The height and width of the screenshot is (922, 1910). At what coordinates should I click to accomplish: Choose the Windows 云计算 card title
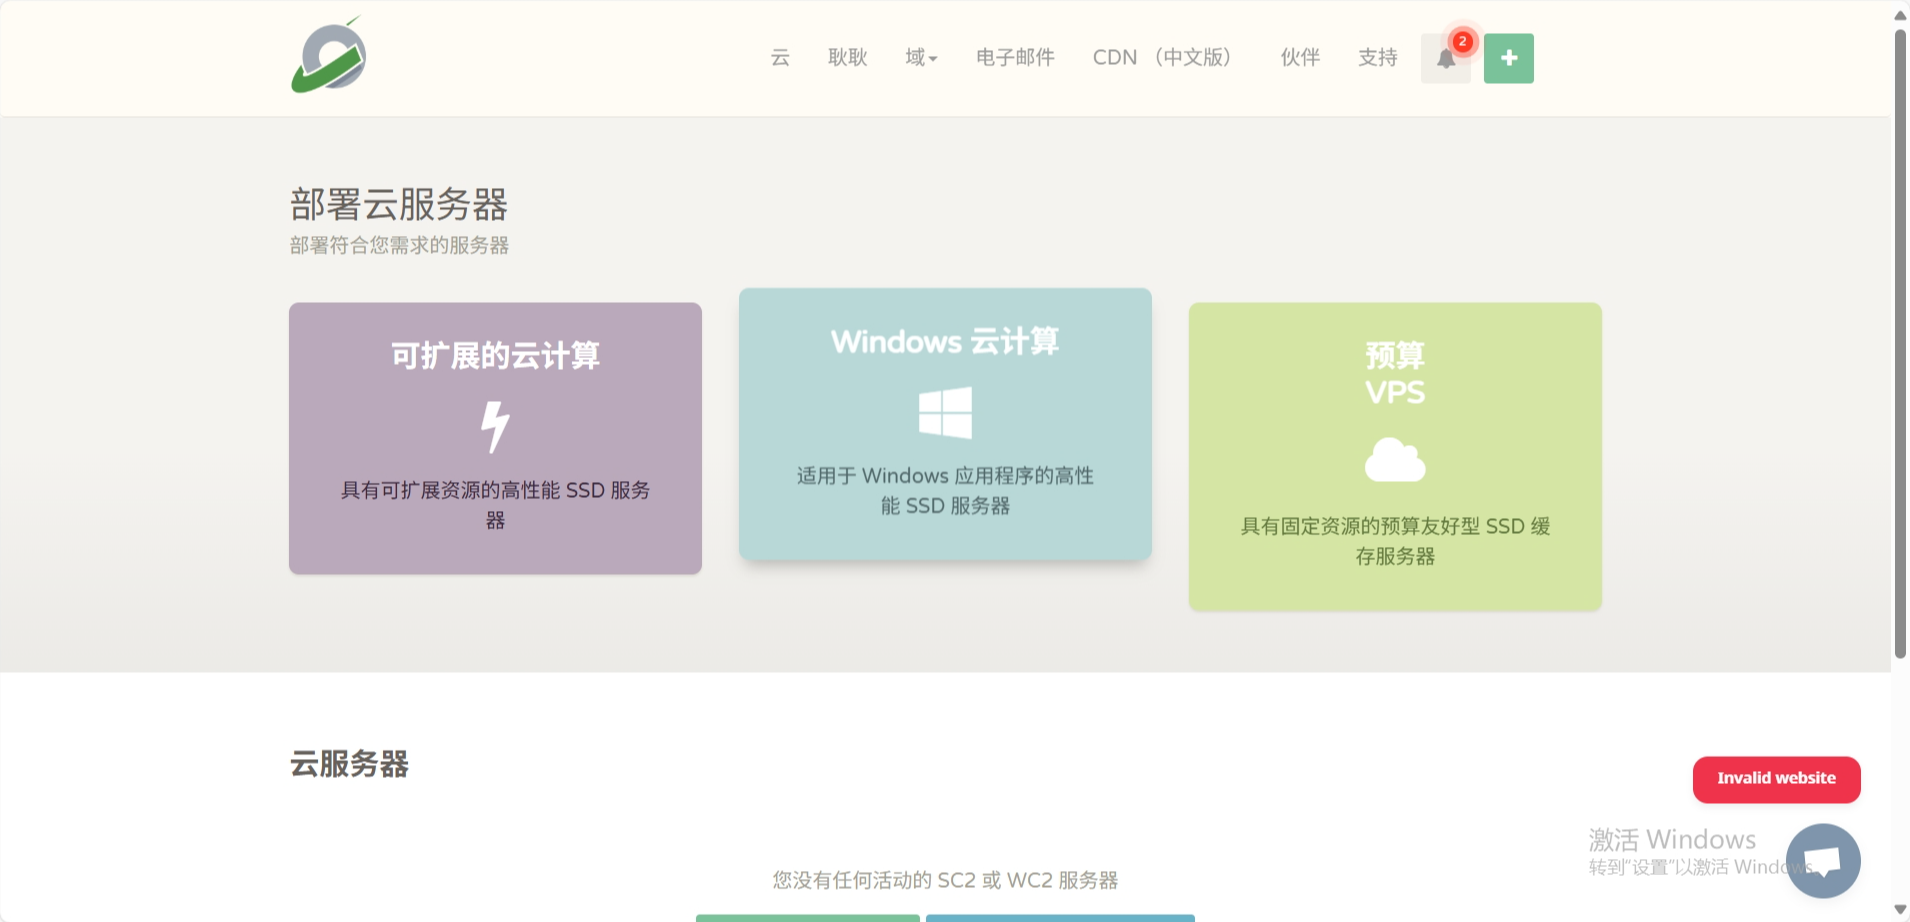pos(945,342)
